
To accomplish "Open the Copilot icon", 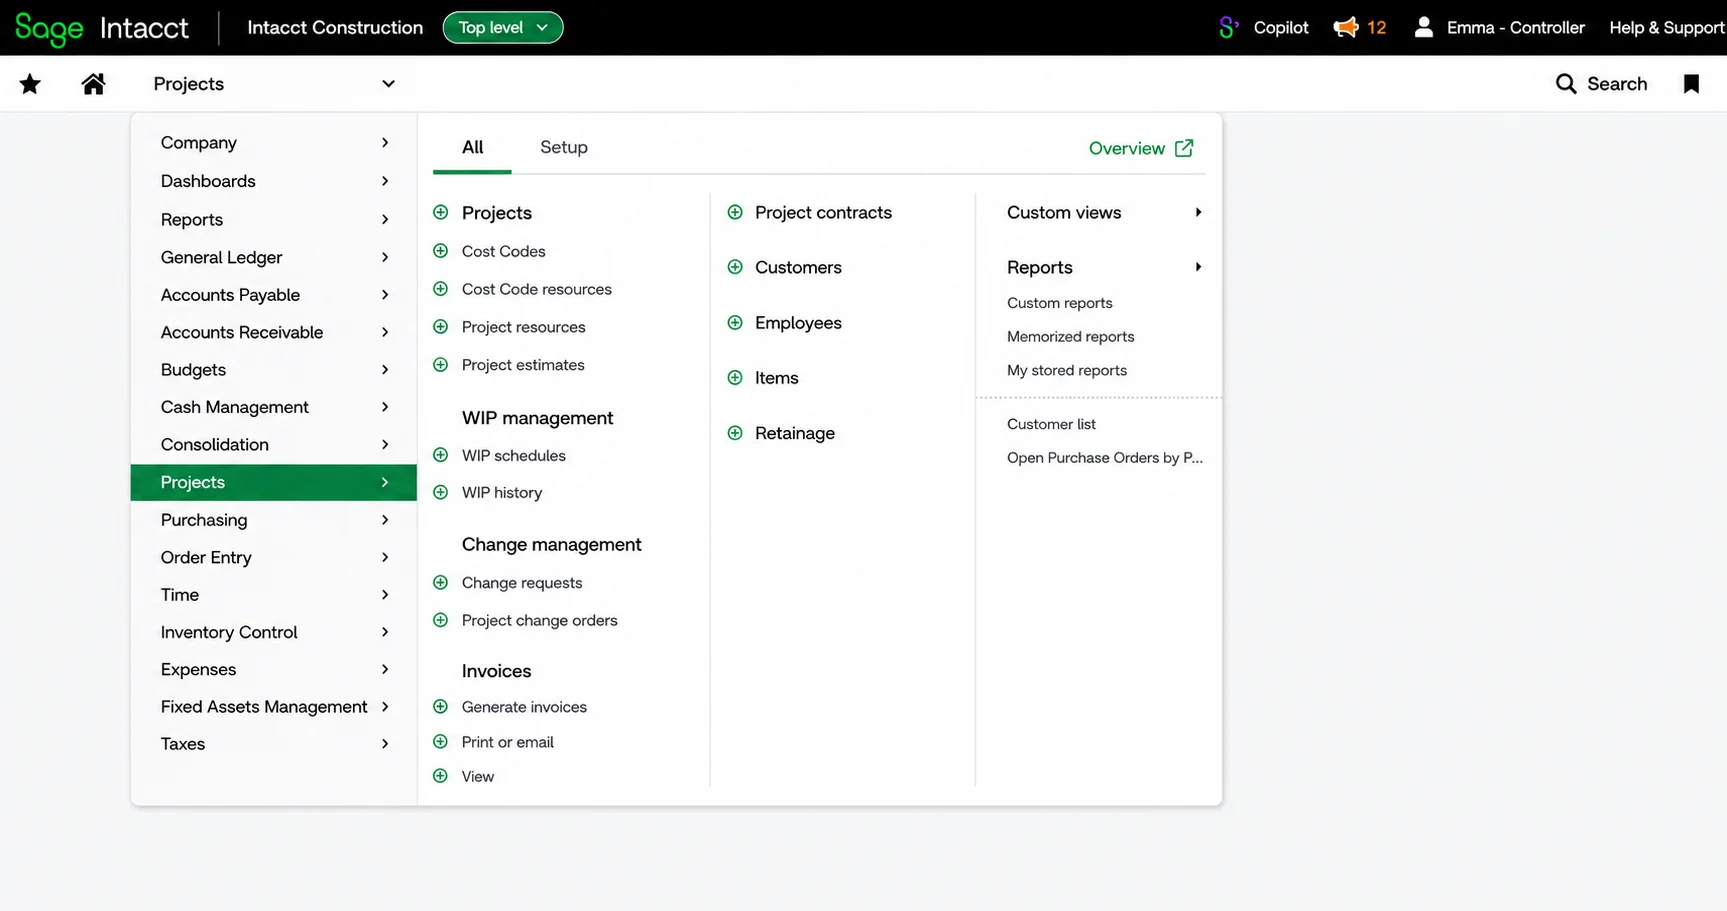I will click(1229, 27).
